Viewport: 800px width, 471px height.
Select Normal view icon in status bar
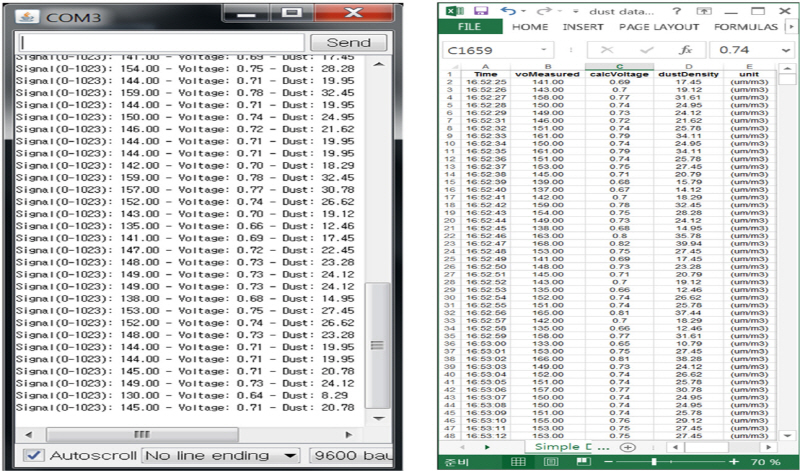tap(518, 462)
